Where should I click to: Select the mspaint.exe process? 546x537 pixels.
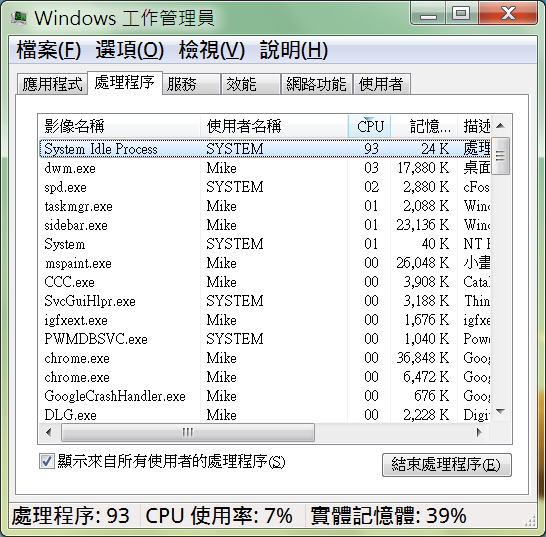click(x=265, y=263)
